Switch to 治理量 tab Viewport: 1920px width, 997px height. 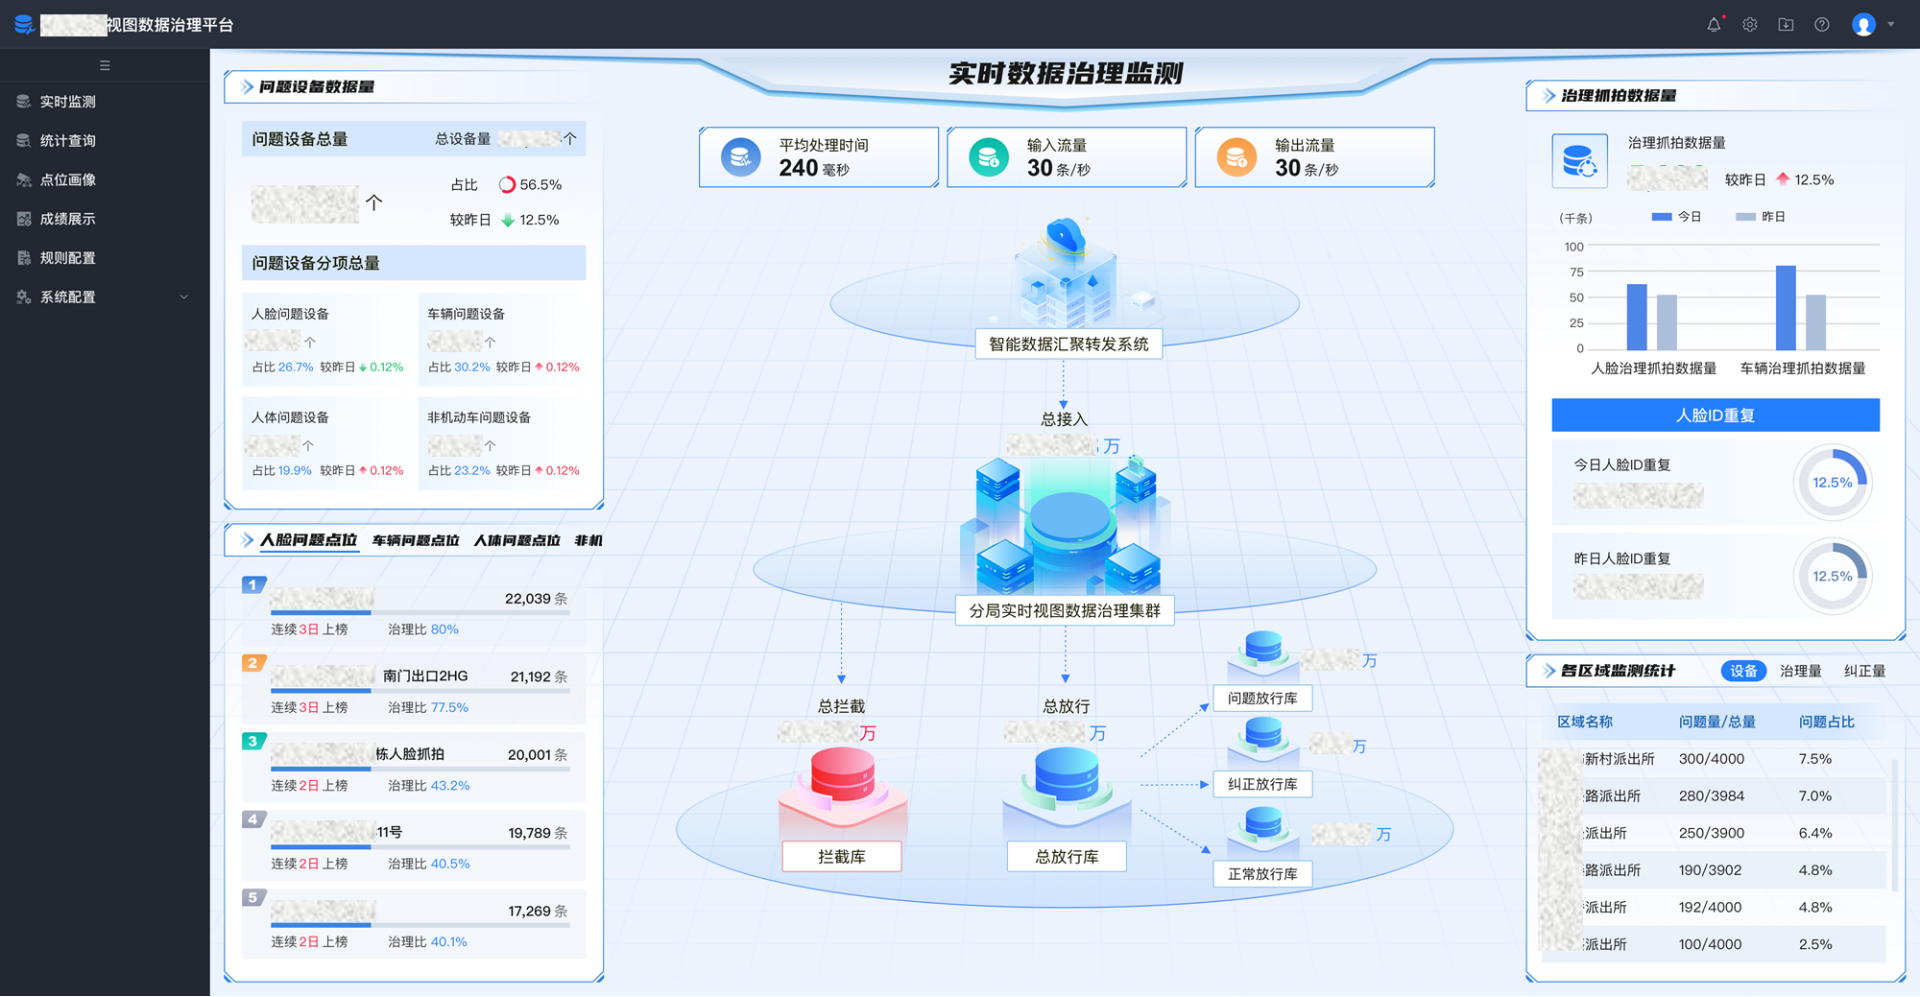1800,672
